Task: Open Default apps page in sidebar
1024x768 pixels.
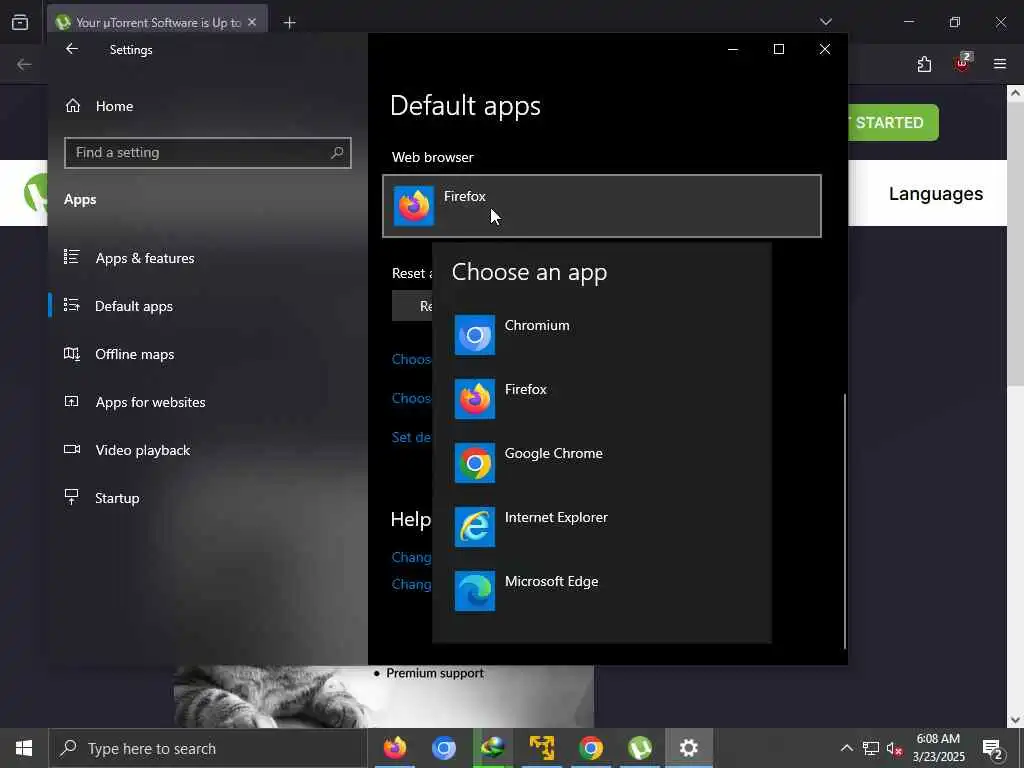Action: (208, 306)
